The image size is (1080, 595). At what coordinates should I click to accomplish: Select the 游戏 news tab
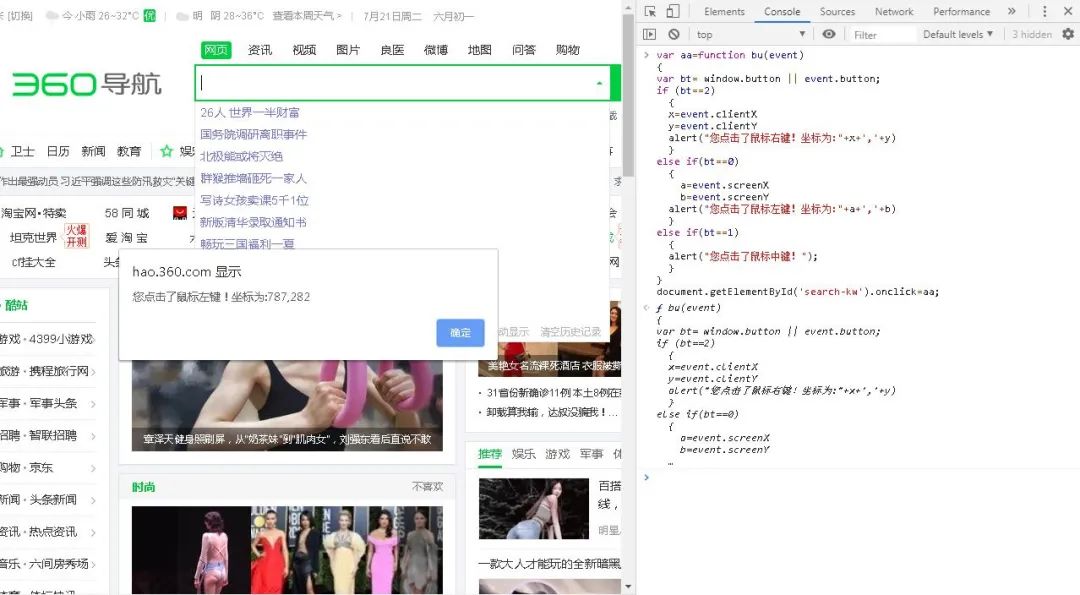pyautogui.click(x=557, y=454)
